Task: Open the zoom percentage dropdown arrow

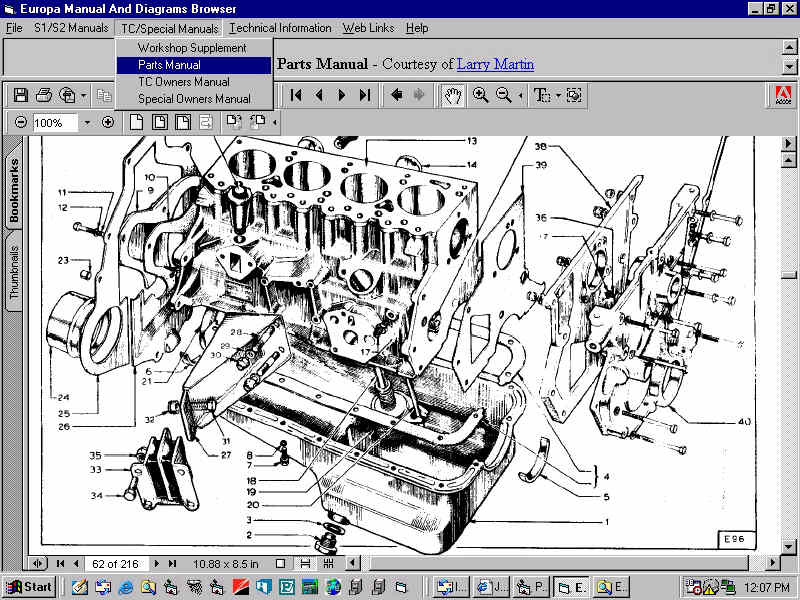Action: tap(87, 123)
